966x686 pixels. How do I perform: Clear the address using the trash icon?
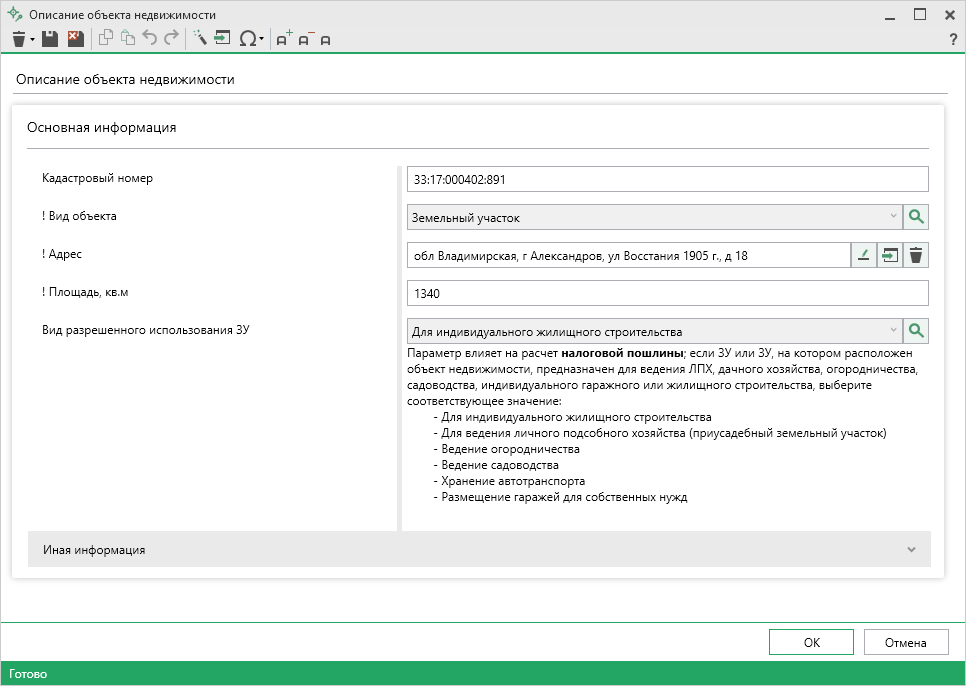pyautogui.click(x=916, y=256)
